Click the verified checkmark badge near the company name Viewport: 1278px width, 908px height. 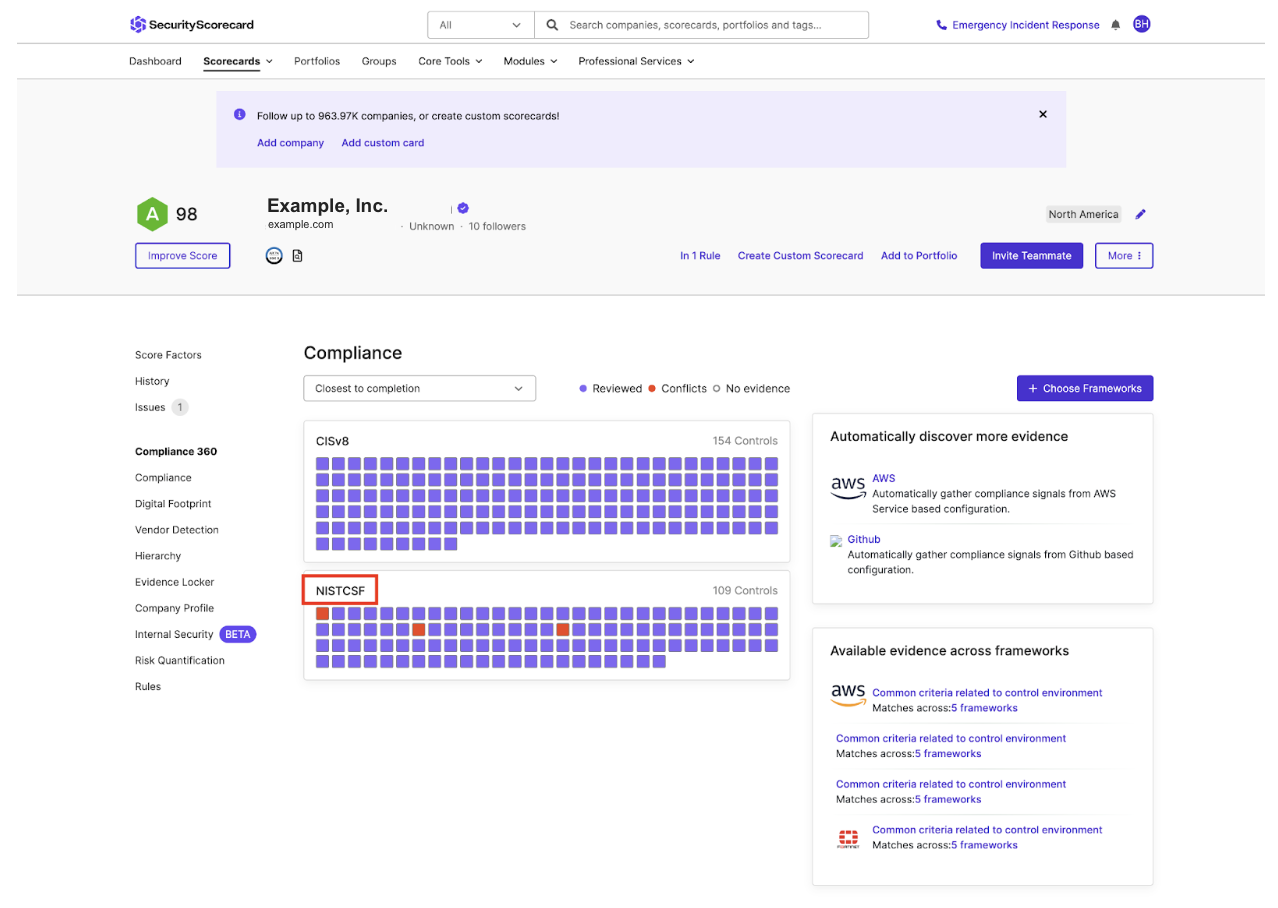(463, 208)
